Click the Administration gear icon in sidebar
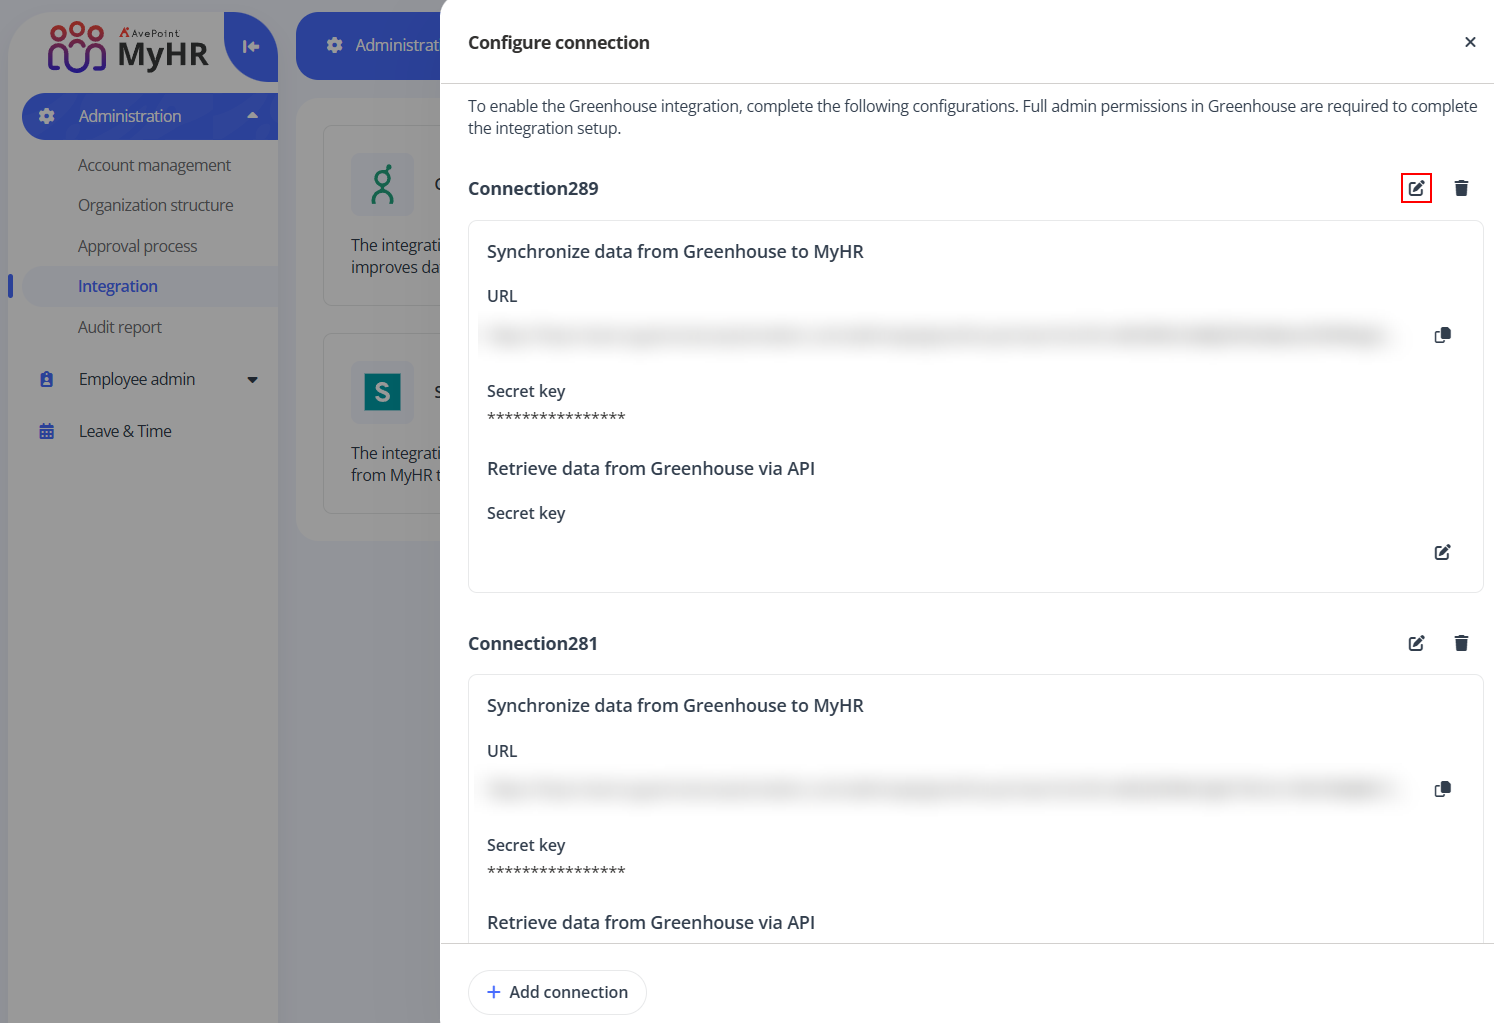Screen dimensions: 1494x1023 tap(46, 116)
